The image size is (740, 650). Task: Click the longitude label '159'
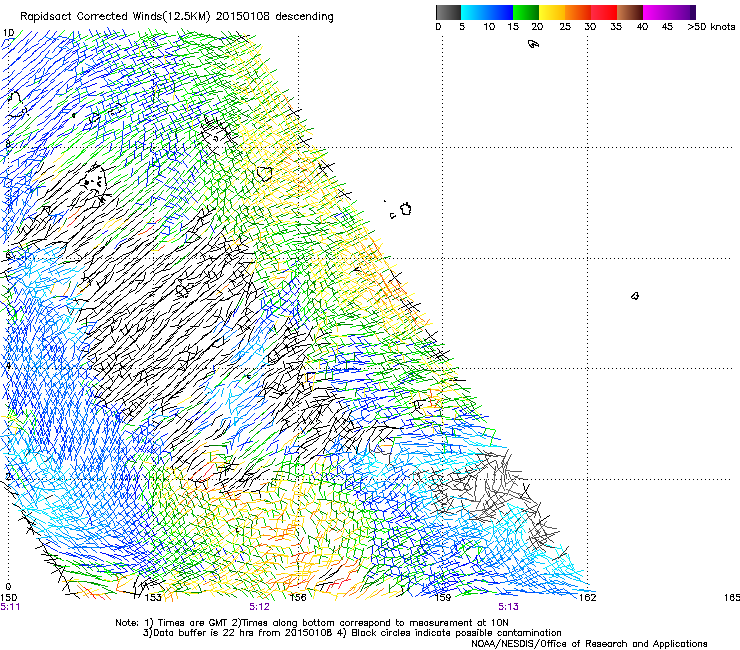point(443,598)
